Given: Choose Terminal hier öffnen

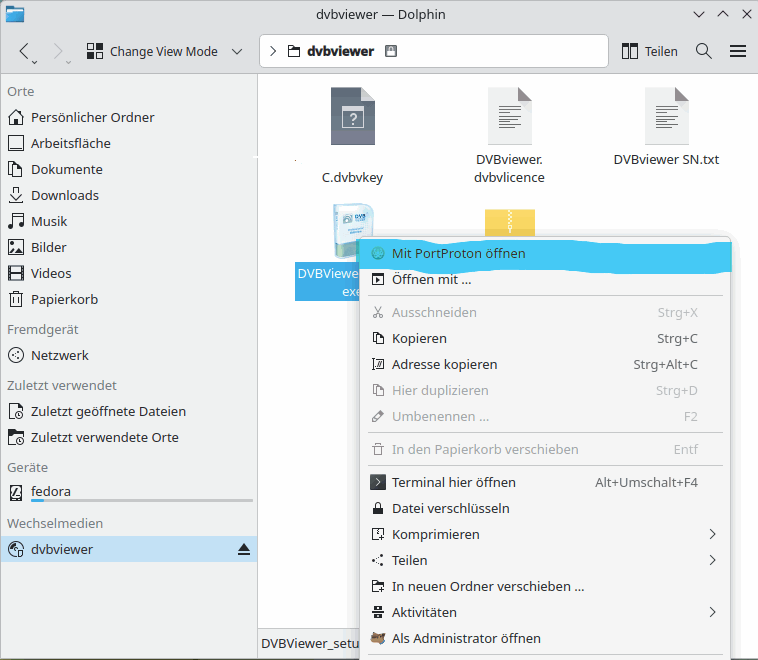Looking at the screenshot, I should (x=545, y=483).
